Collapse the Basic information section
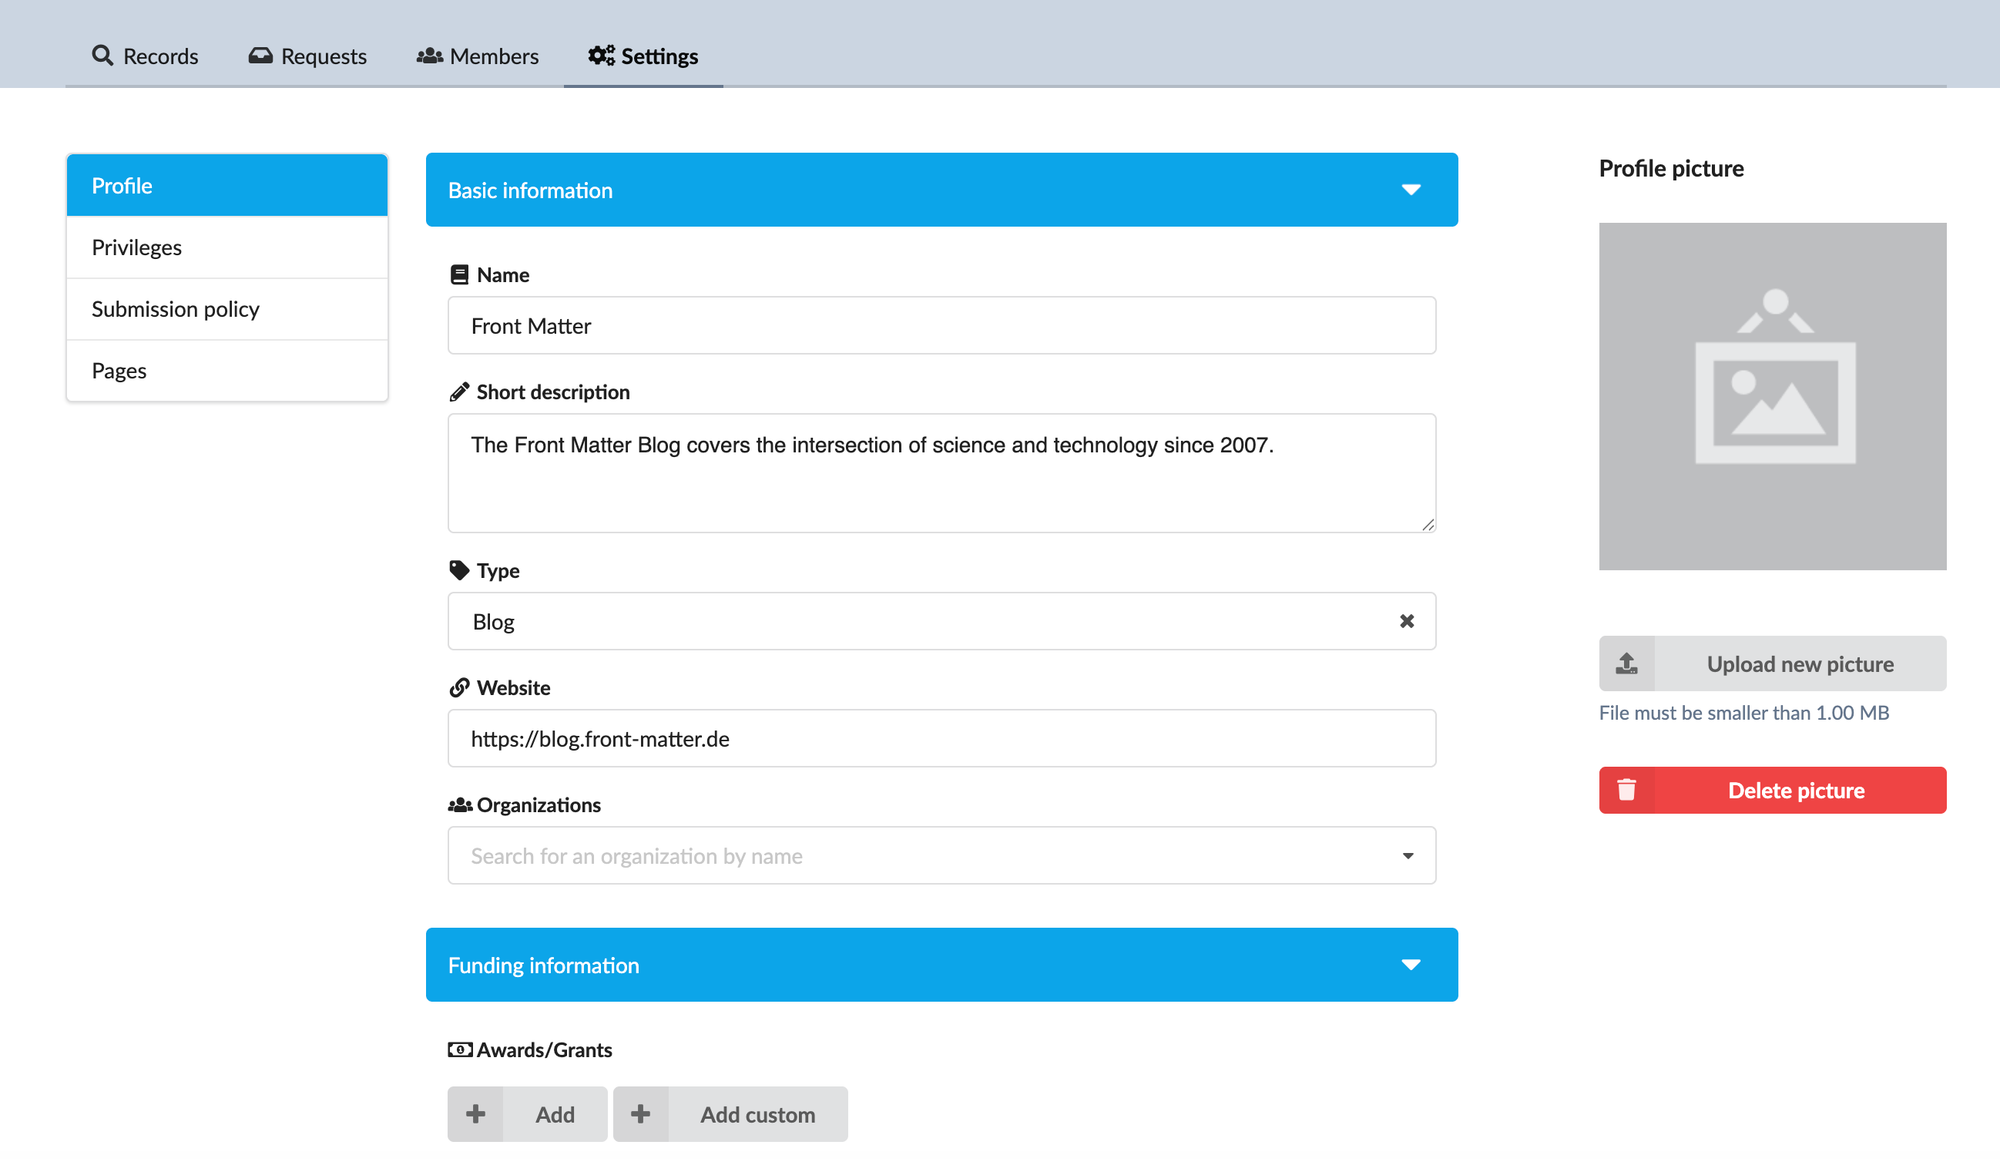This screenshot has width=2000, height=1159. [x=1411, y=190]
